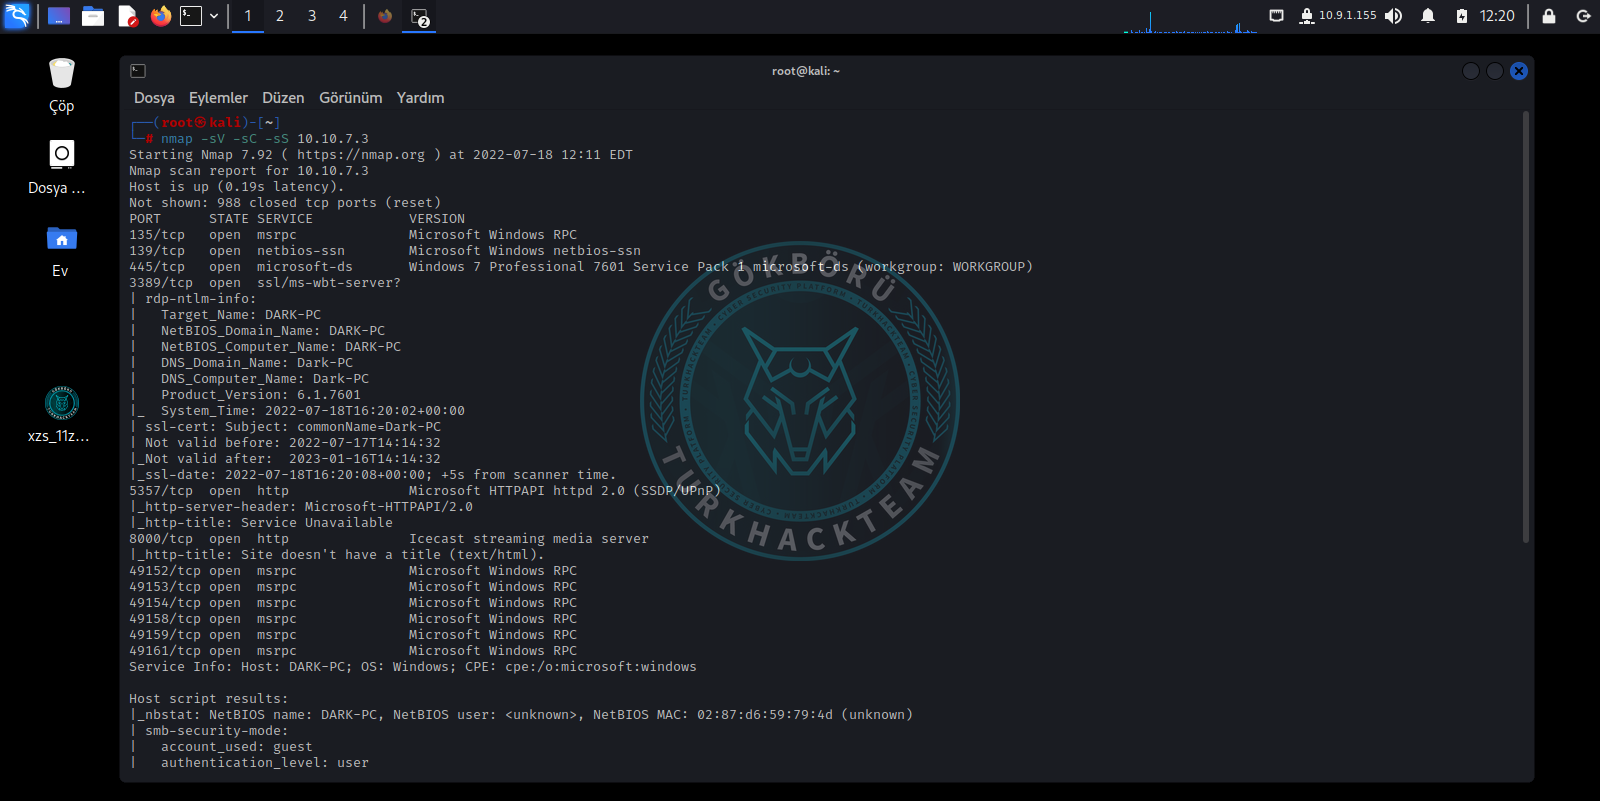Open the network indicator showing 10.9.1.155
The height and width of the screenshot is (801, 1600).
1337,16
